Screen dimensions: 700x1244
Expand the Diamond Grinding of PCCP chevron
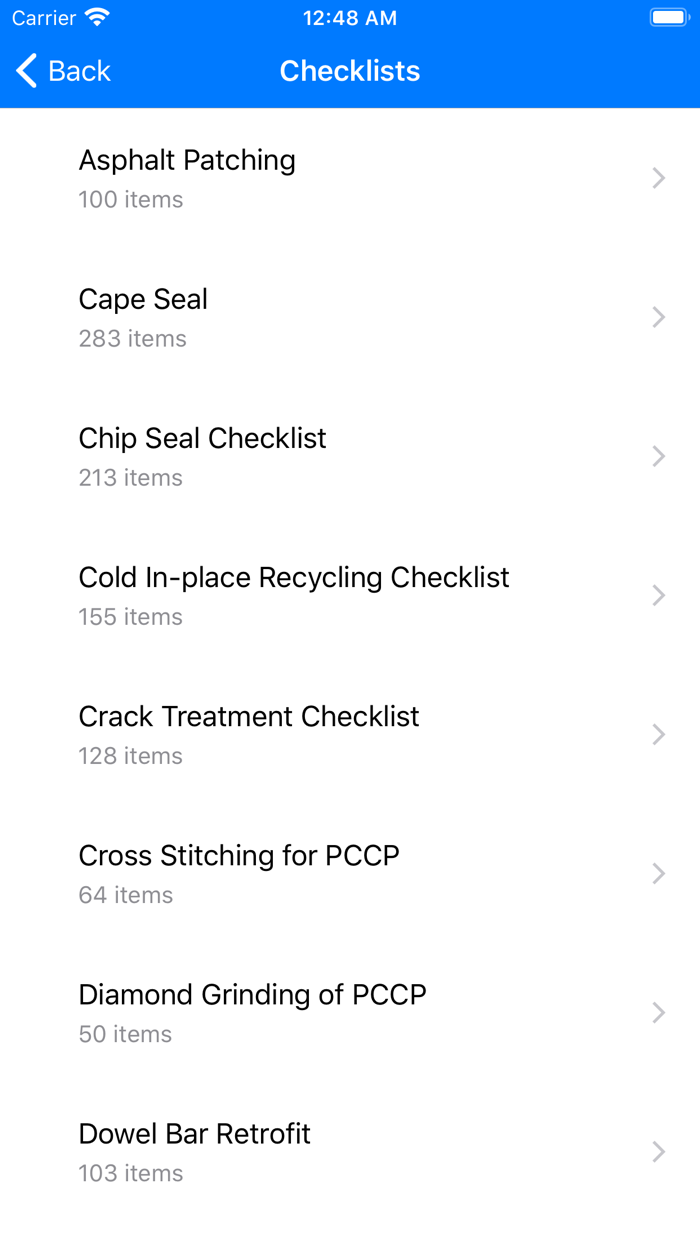coord(658,1012)
